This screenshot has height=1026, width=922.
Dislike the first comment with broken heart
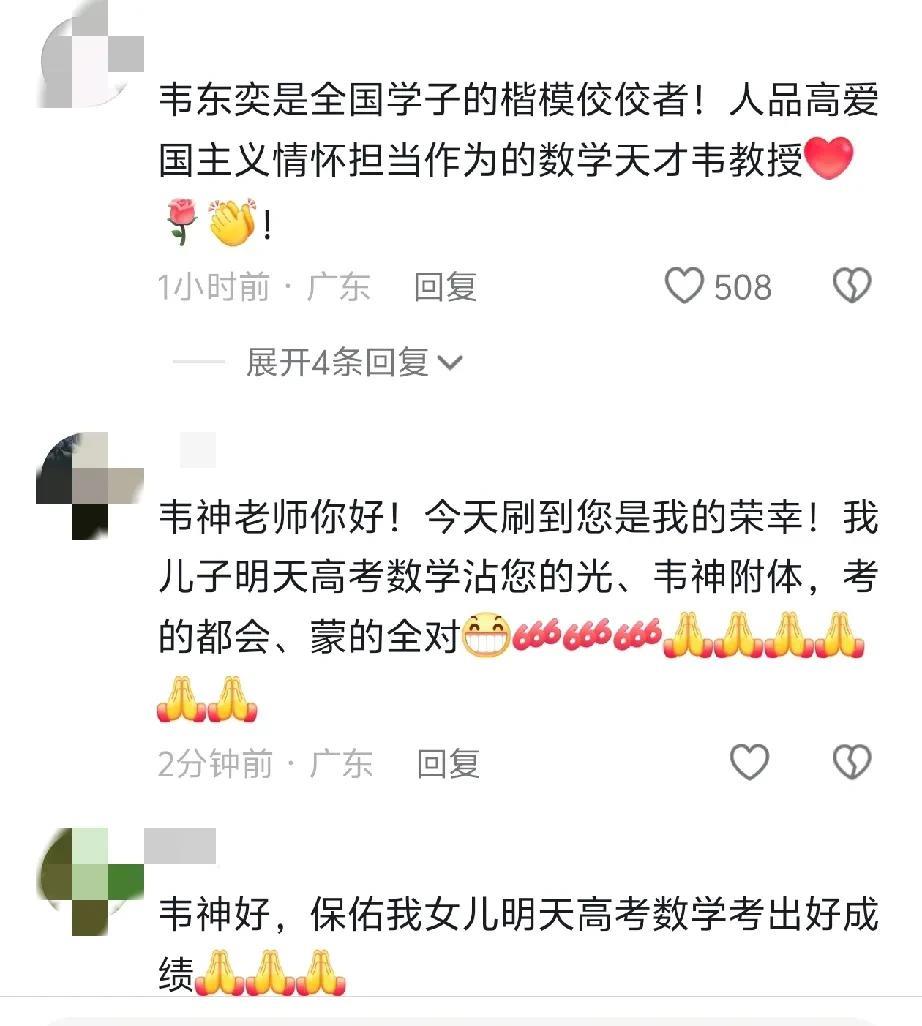pyautogui.click(x=851, y=285)
